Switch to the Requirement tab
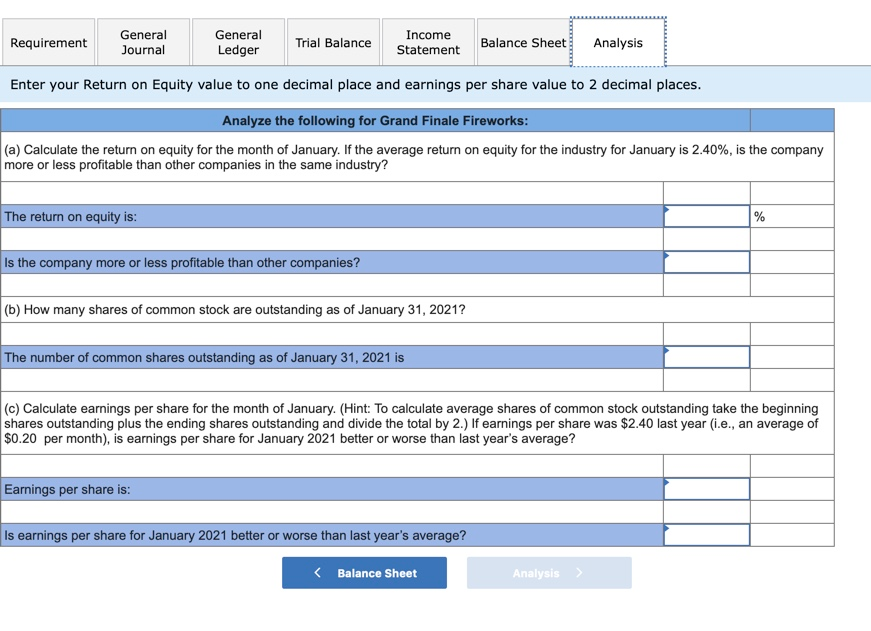871x631 pixels. point(48,42)
